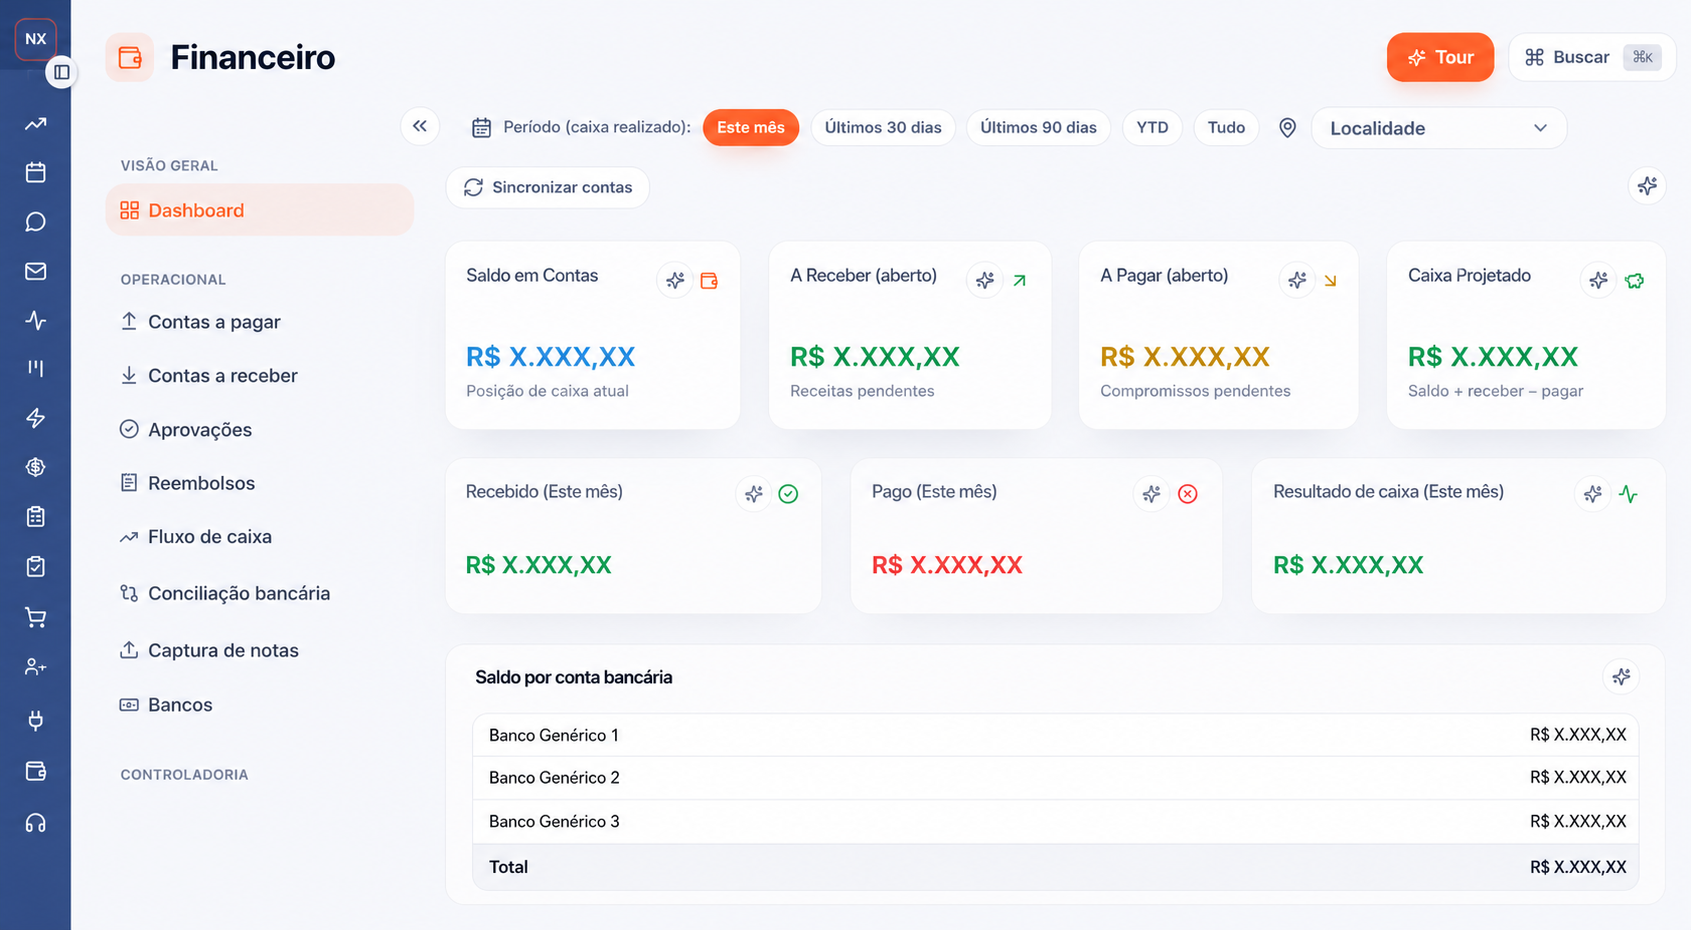Click sparkle on Recebido card

[754, 493]
